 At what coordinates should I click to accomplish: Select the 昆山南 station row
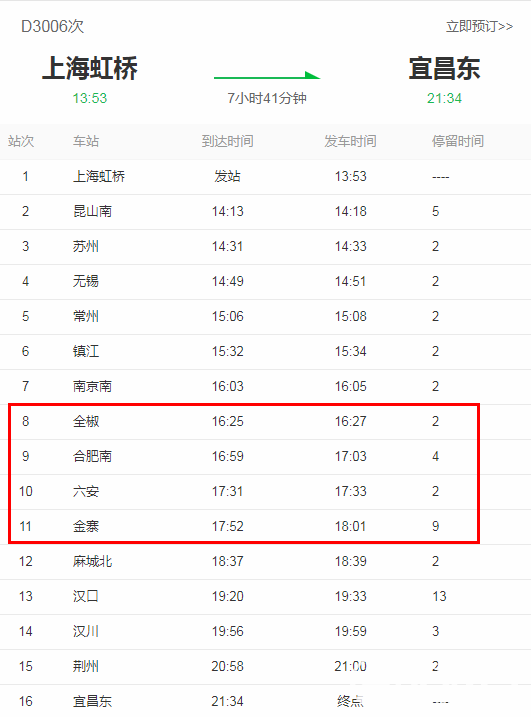coord(265,212)
